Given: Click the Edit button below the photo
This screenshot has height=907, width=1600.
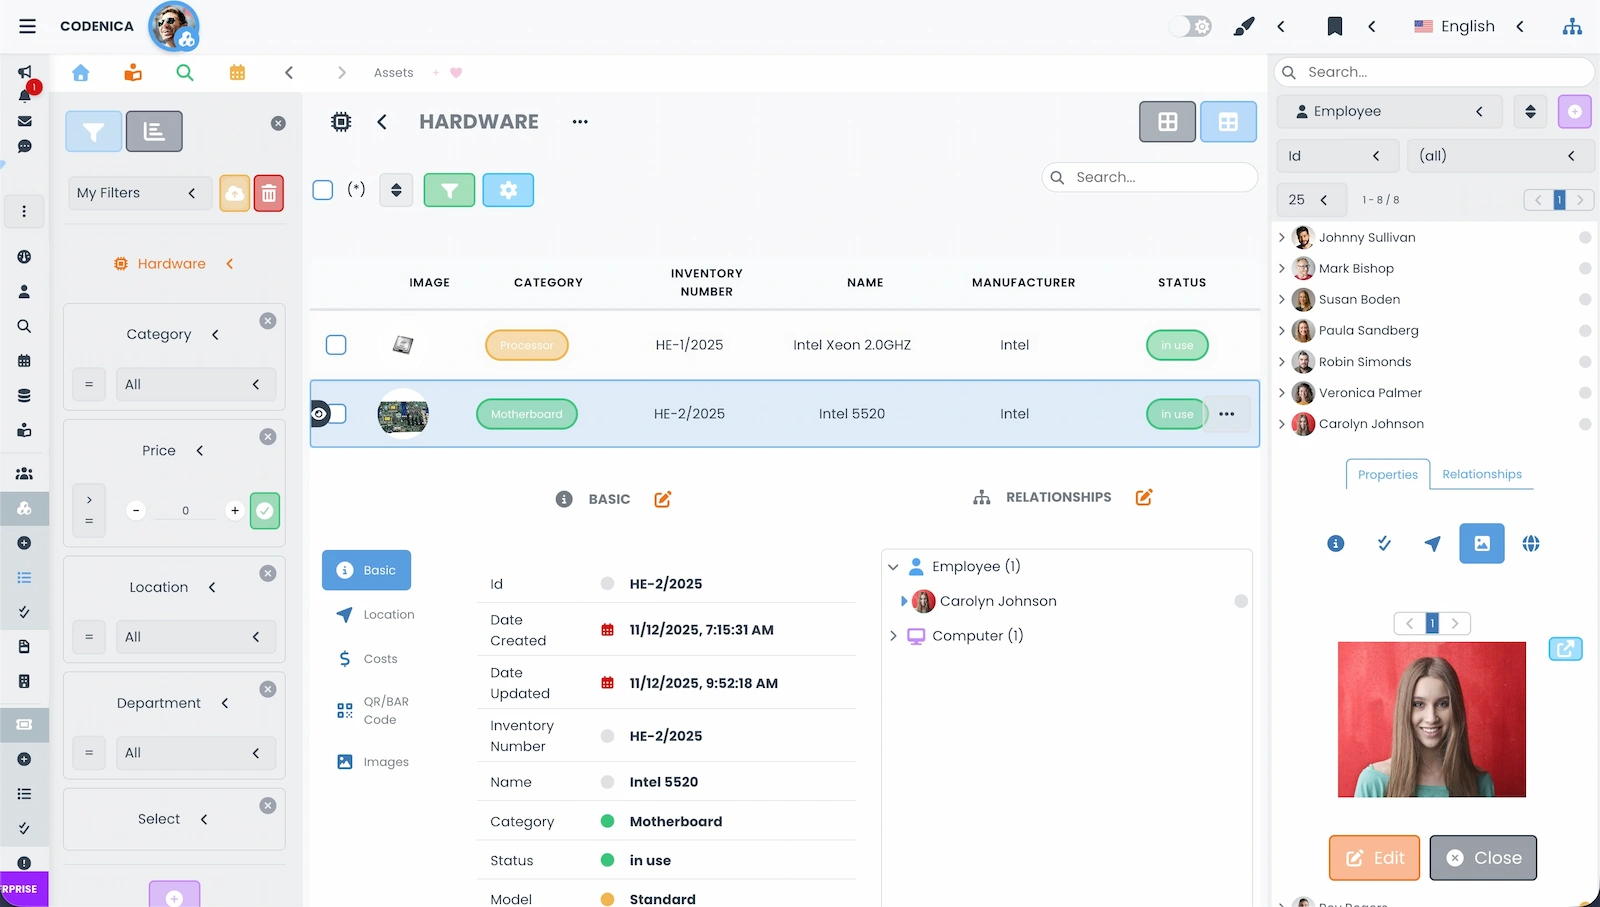Looking at the screenshot, I should coord(1373,857).
